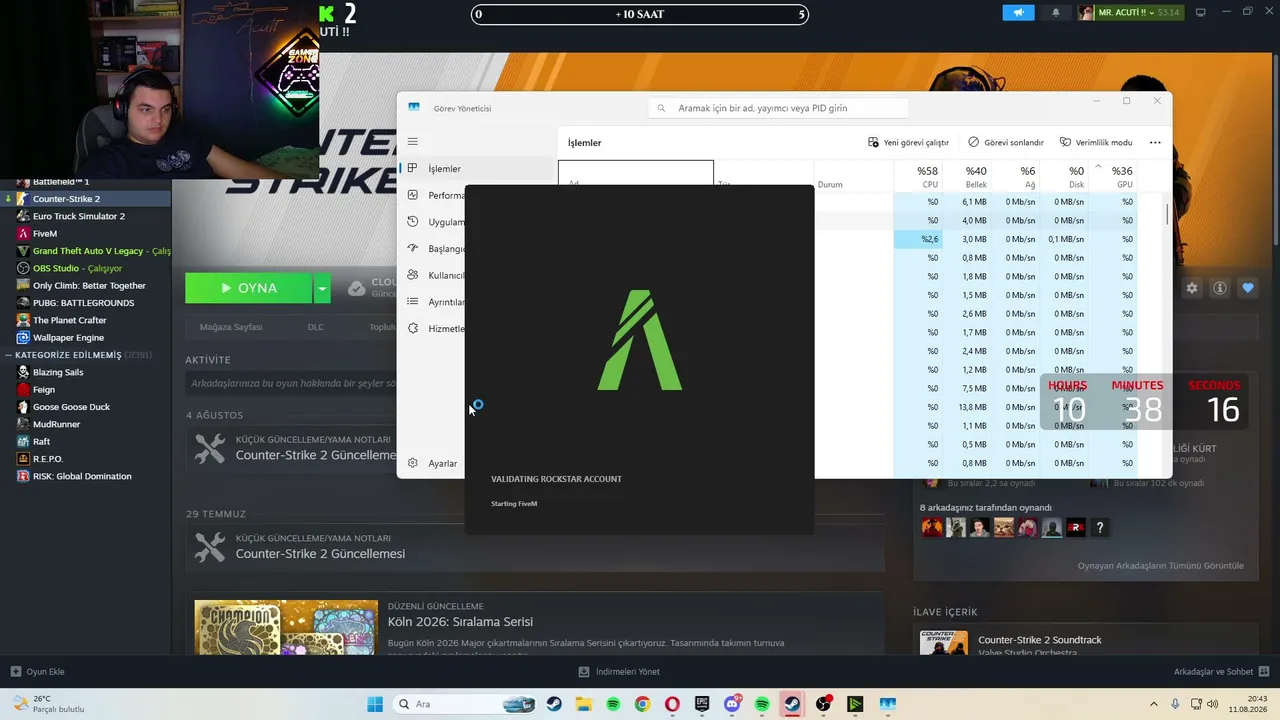Open Steam notifications bell

(1056, 13)
